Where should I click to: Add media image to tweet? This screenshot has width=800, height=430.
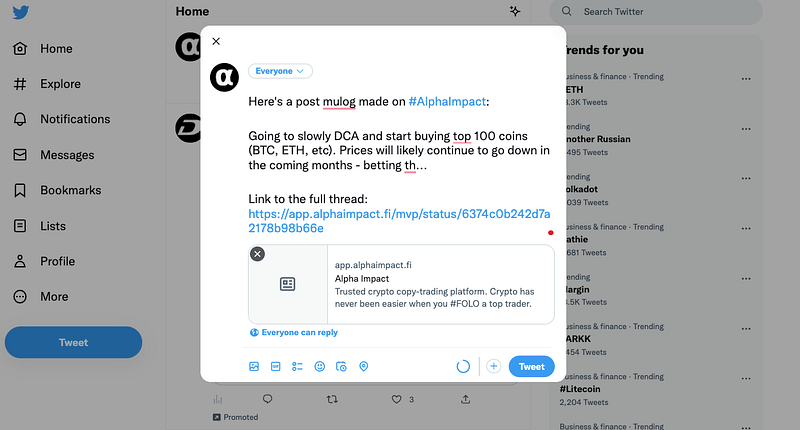point(254,367)
